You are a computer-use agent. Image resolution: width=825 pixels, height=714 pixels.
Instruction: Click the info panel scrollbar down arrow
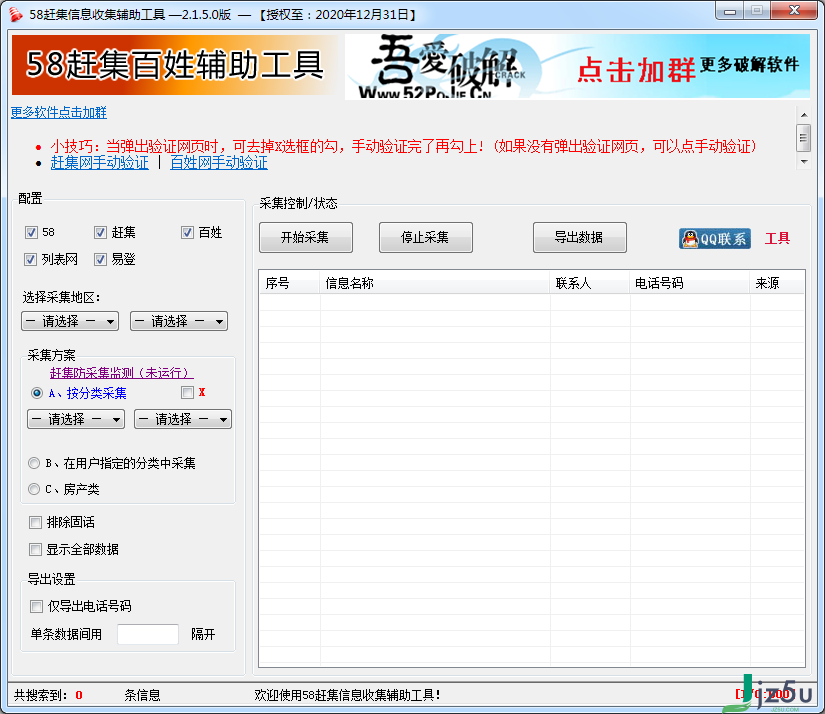[x=804, y=162]
